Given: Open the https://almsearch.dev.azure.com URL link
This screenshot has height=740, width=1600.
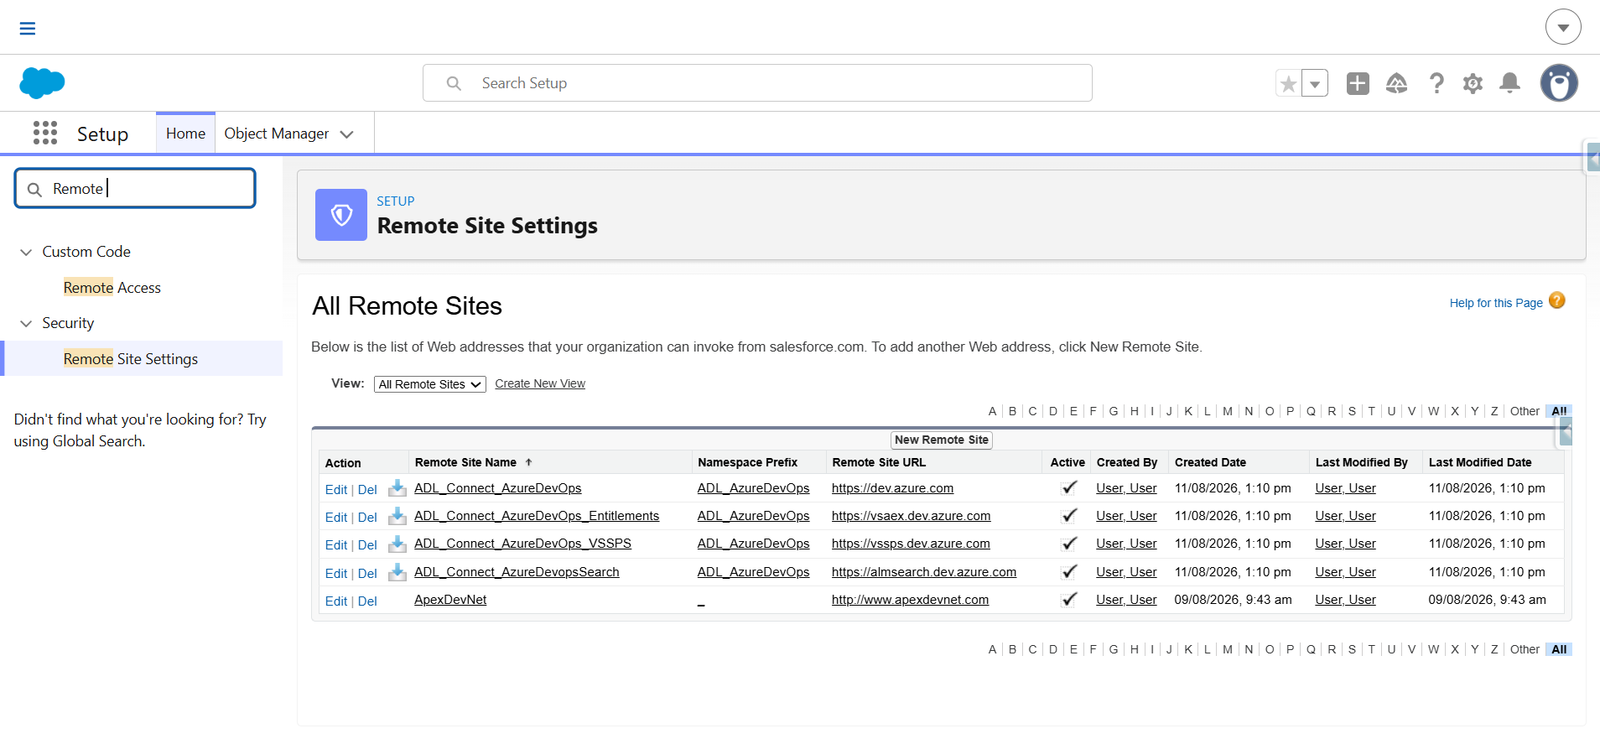Looking at the screenshot, I should [x=924, y=572].
